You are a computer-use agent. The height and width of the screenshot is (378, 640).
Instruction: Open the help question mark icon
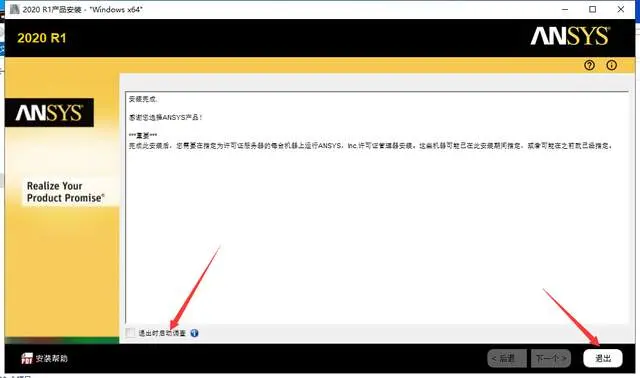(589, 65)
